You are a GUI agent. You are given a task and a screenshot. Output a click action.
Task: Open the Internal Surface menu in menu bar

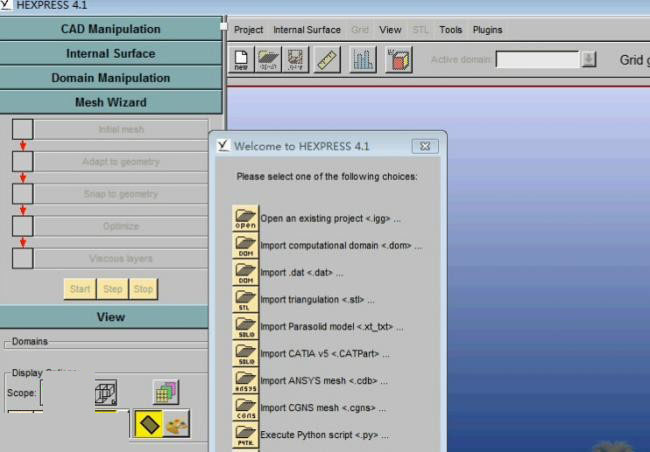pyautogui.click(x=307, y=30)
